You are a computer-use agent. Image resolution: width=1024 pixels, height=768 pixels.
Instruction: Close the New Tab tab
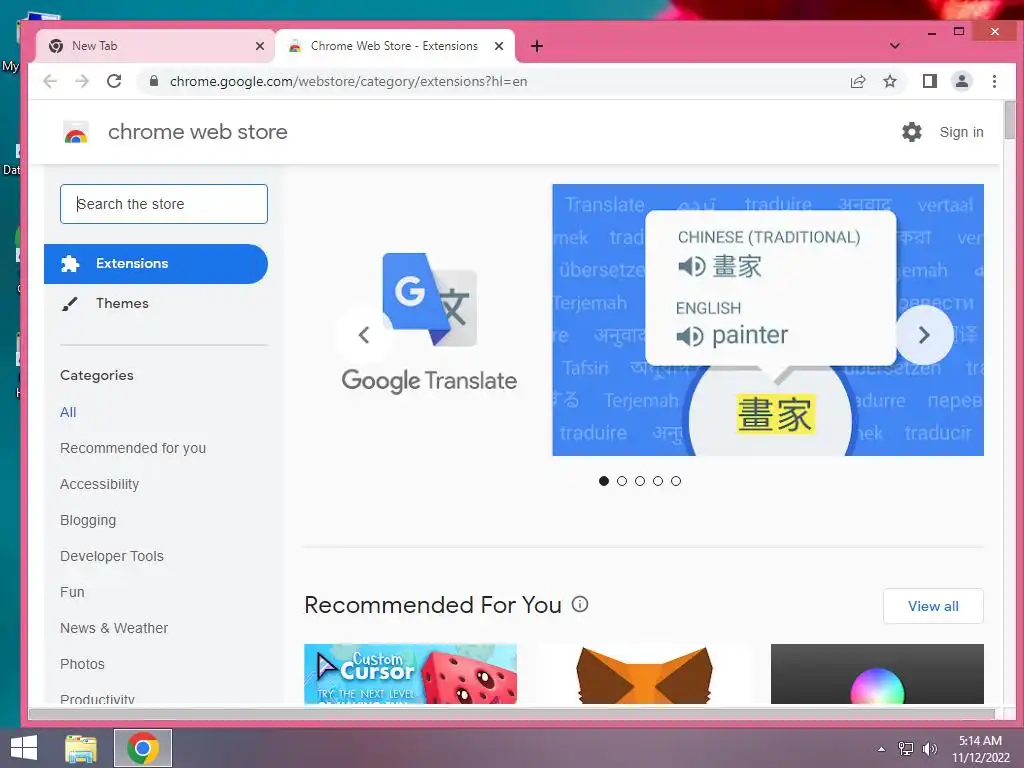[x=260, y=46]
